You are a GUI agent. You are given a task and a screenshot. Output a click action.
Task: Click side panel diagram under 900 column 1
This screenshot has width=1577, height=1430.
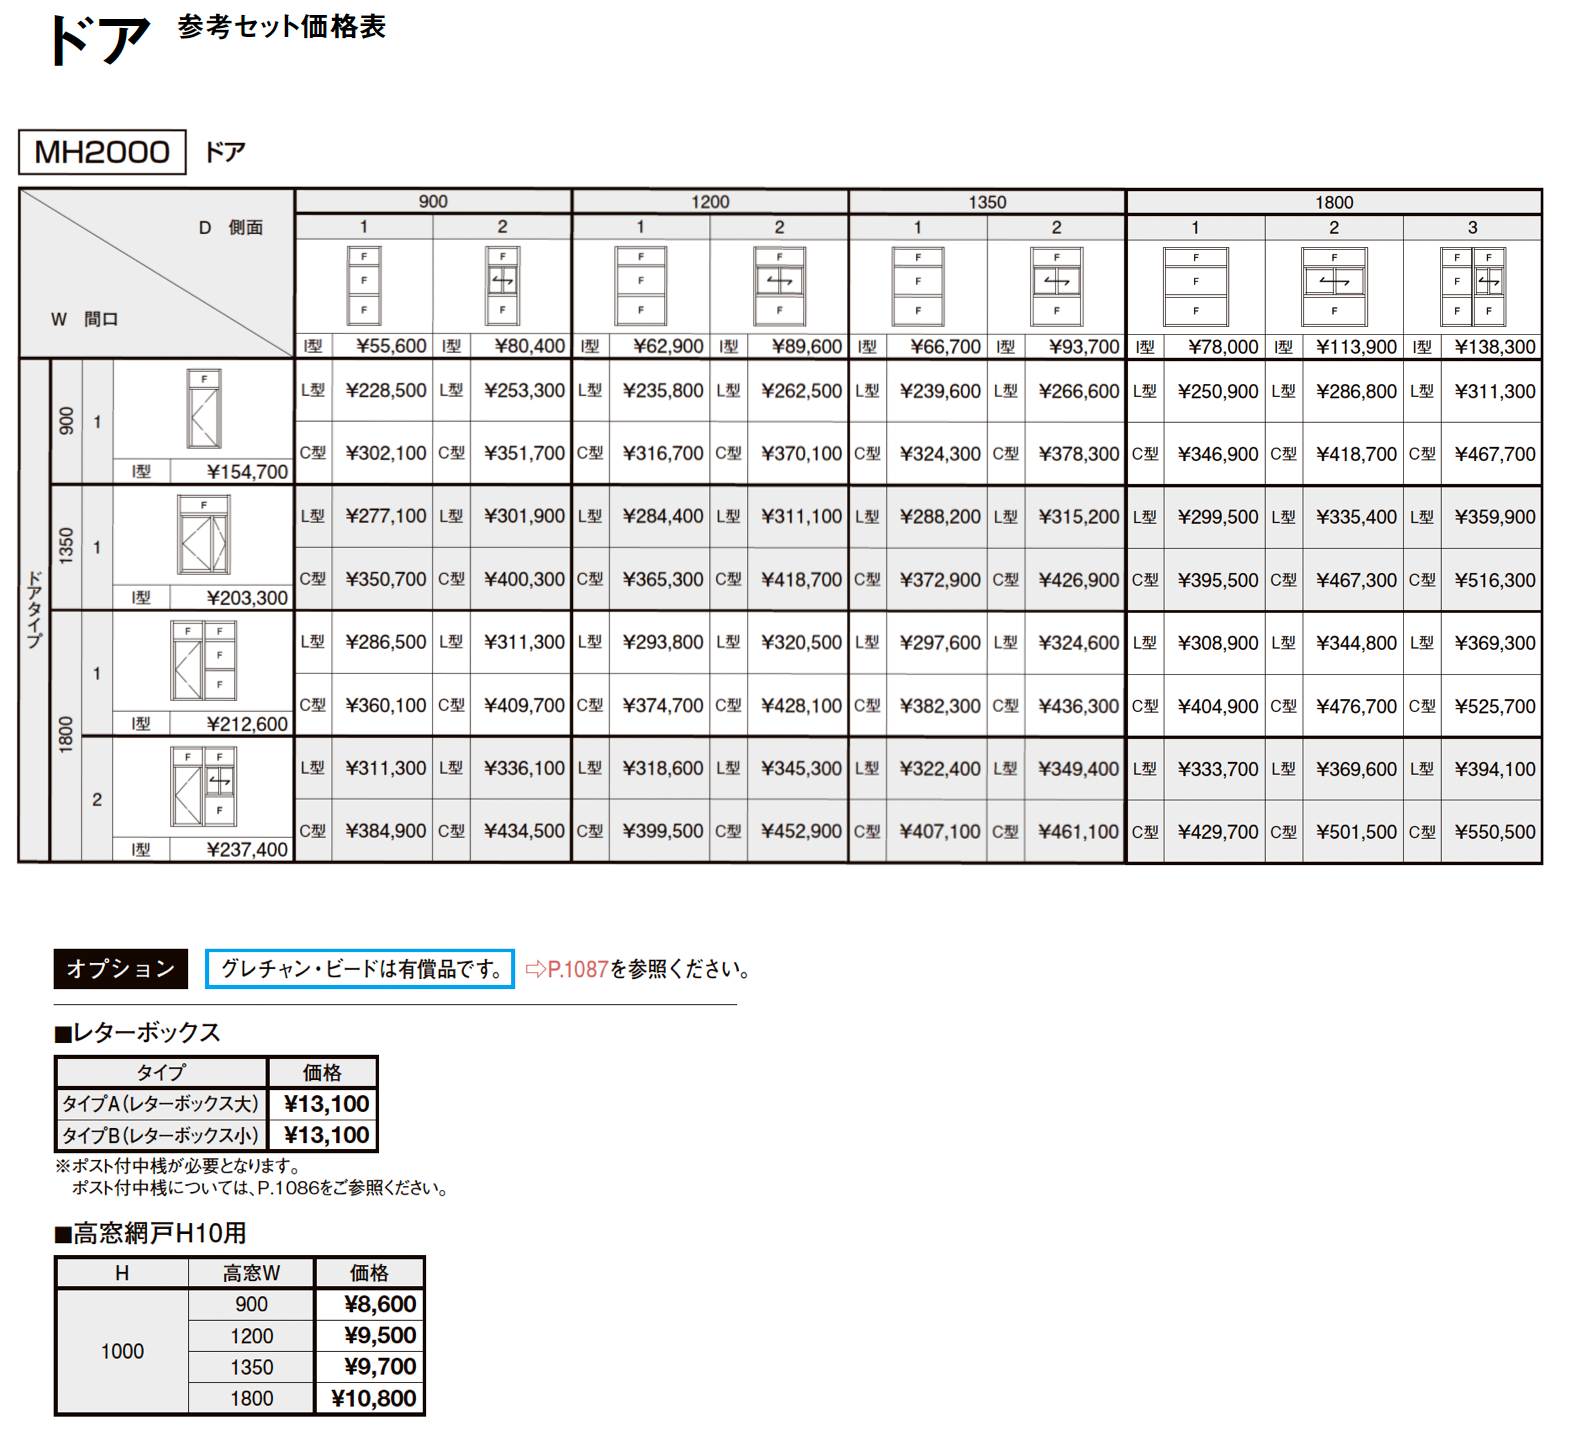coord(364,285)
